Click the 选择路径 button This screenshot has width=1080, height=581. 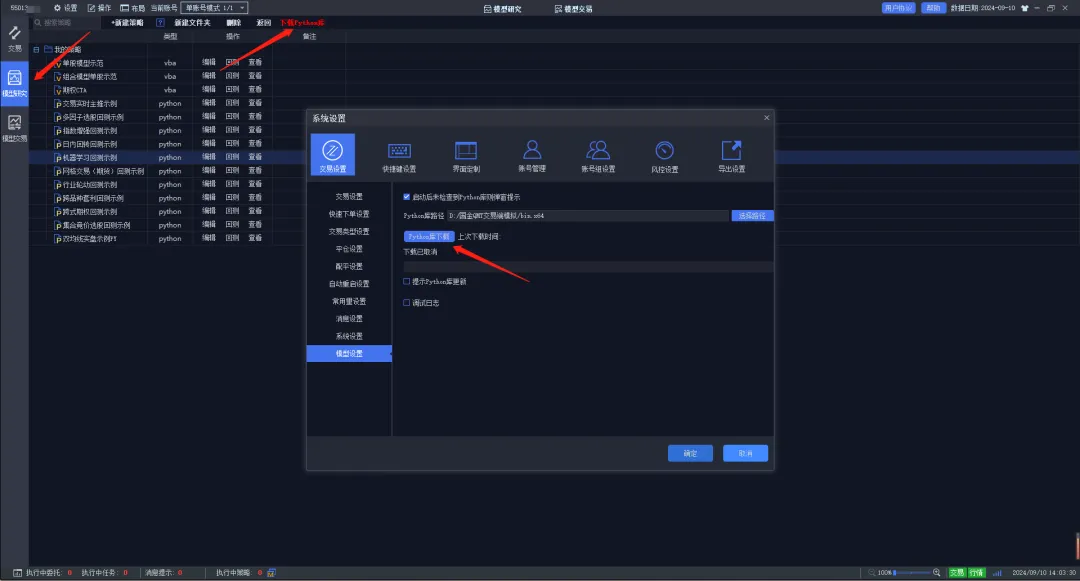(x=752, y=215)
